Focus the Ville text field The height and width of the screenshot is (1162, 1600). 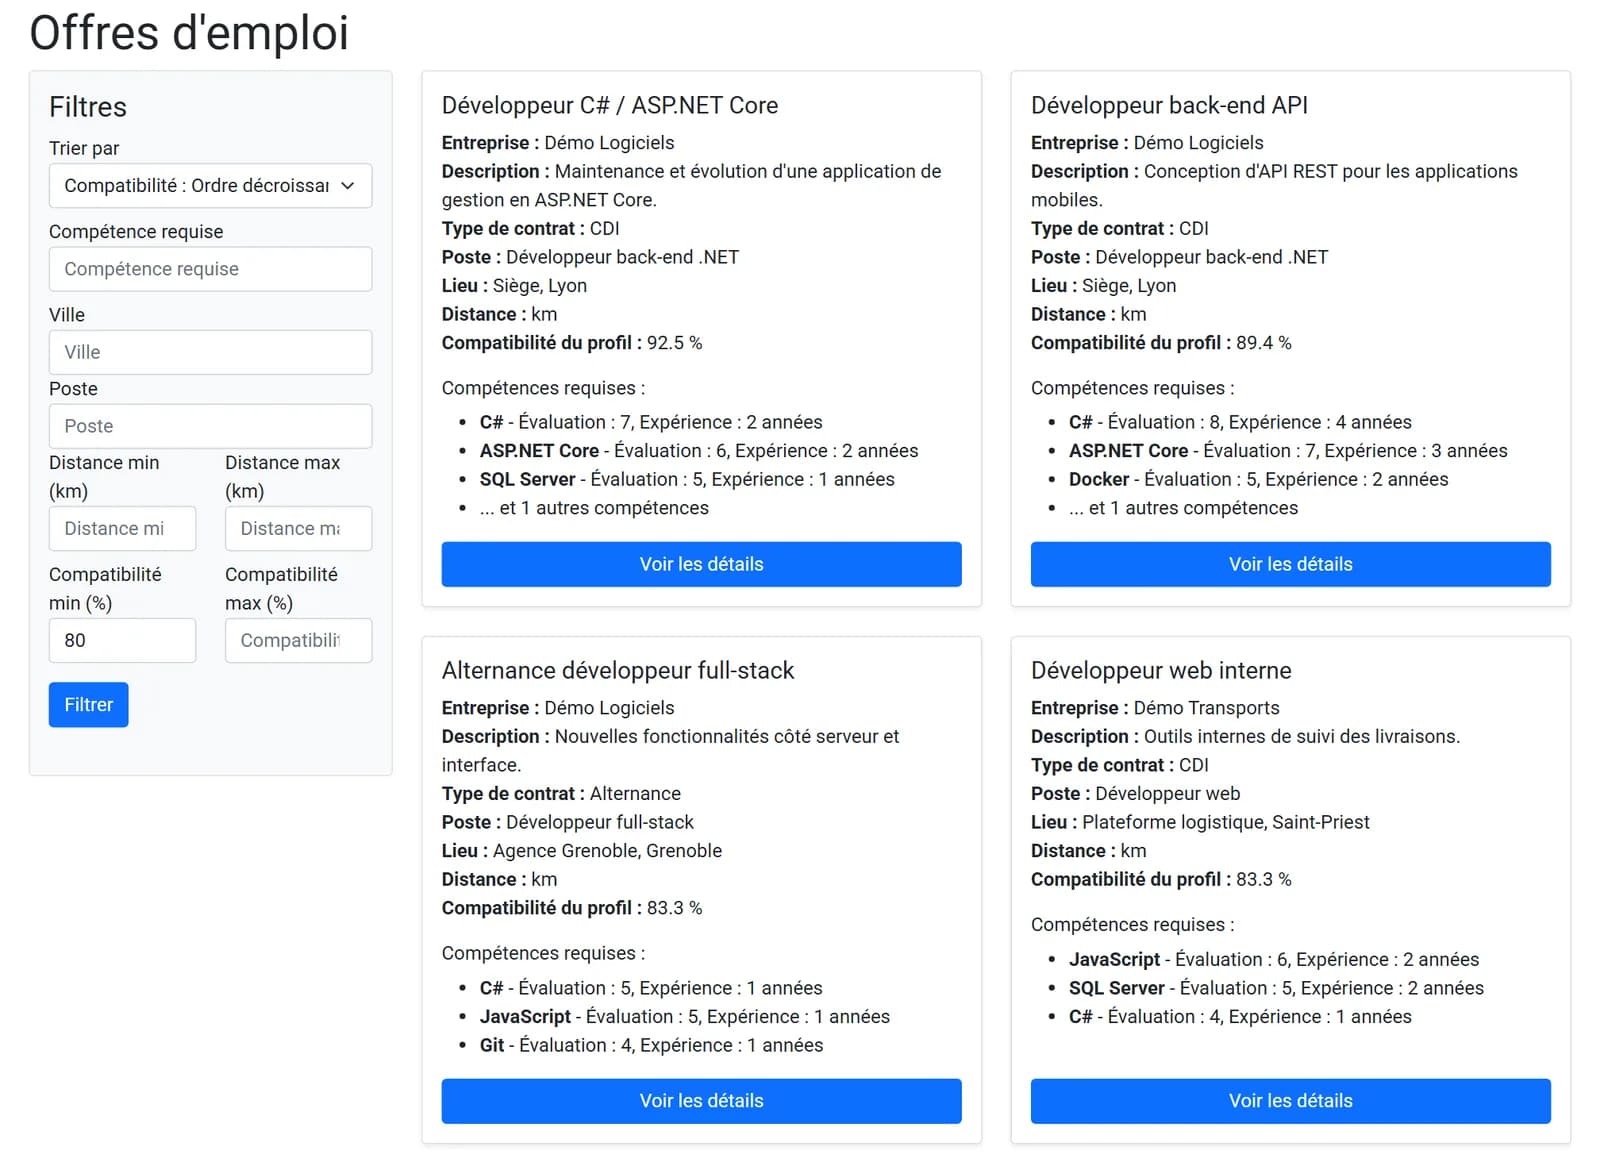tap(210, 352)
